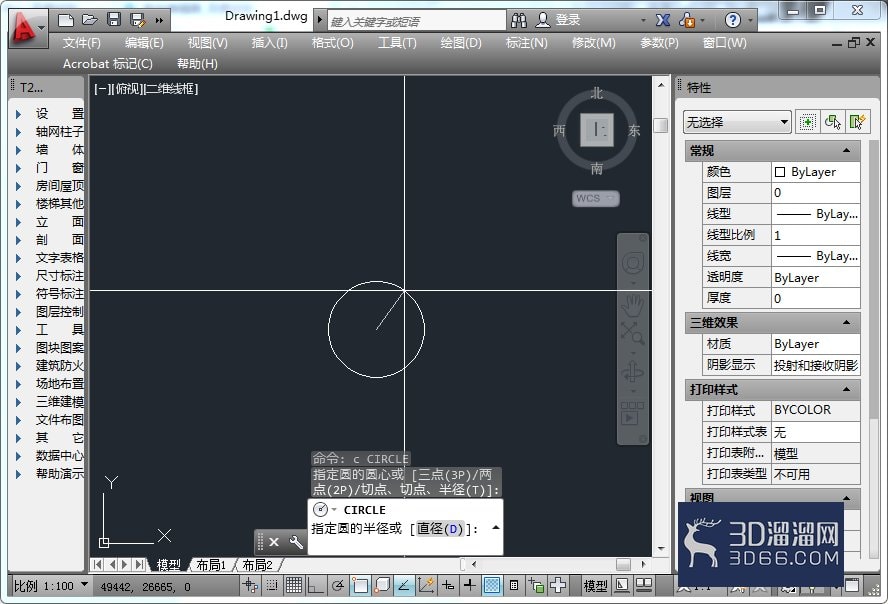Toggle object snap in status bar
This screenshot has width=888, height=604.
coord(360,585)
